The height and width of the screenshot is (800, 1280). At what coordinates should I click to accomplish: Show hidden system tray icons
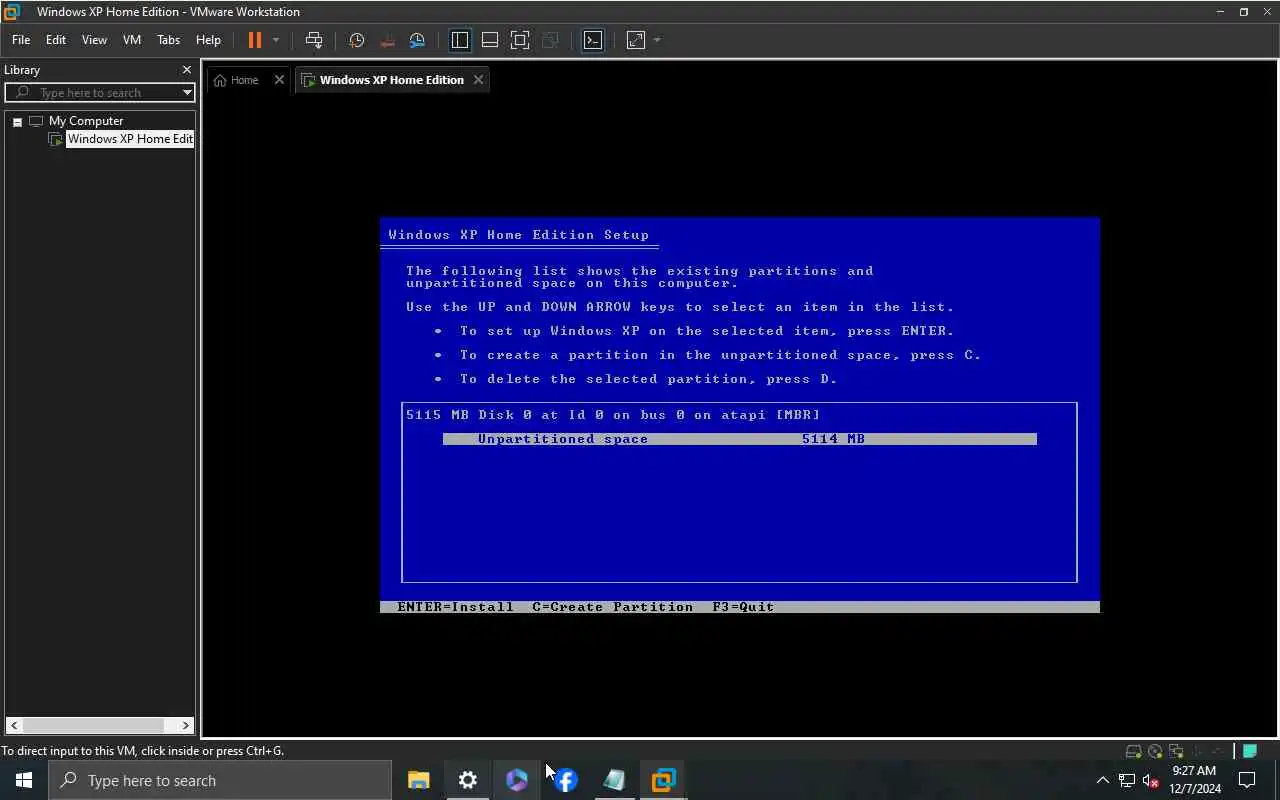(1102, 780)
